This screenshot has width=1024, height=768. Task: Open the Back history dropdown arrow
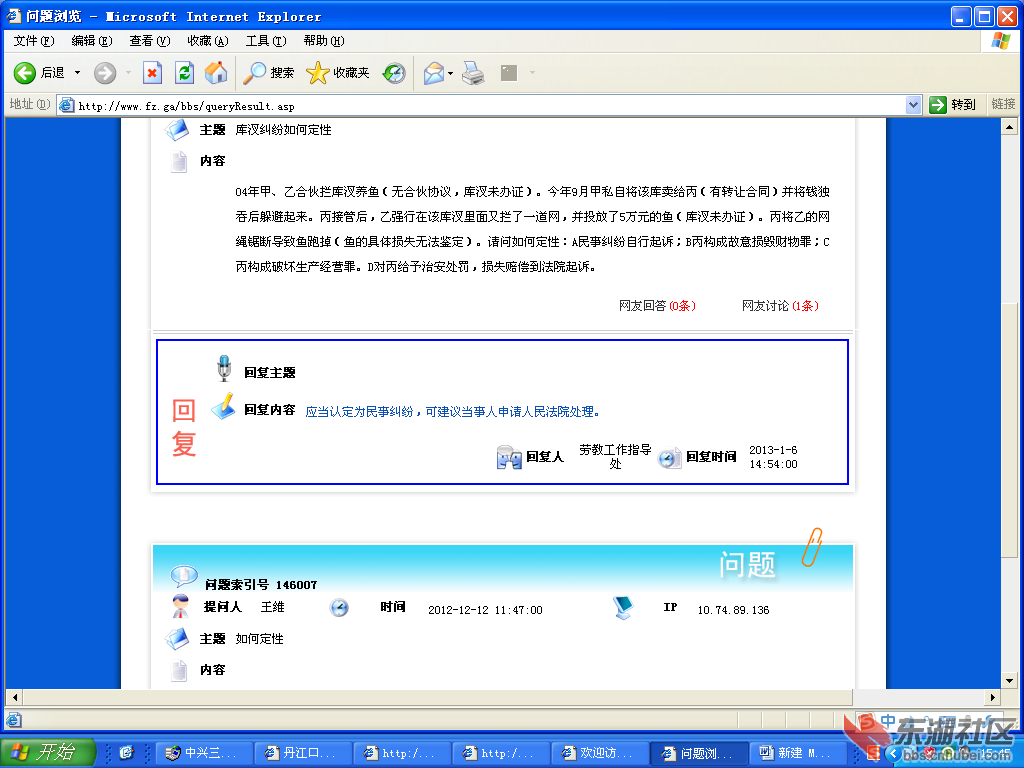pyautogui.click(x=77, y=72)
